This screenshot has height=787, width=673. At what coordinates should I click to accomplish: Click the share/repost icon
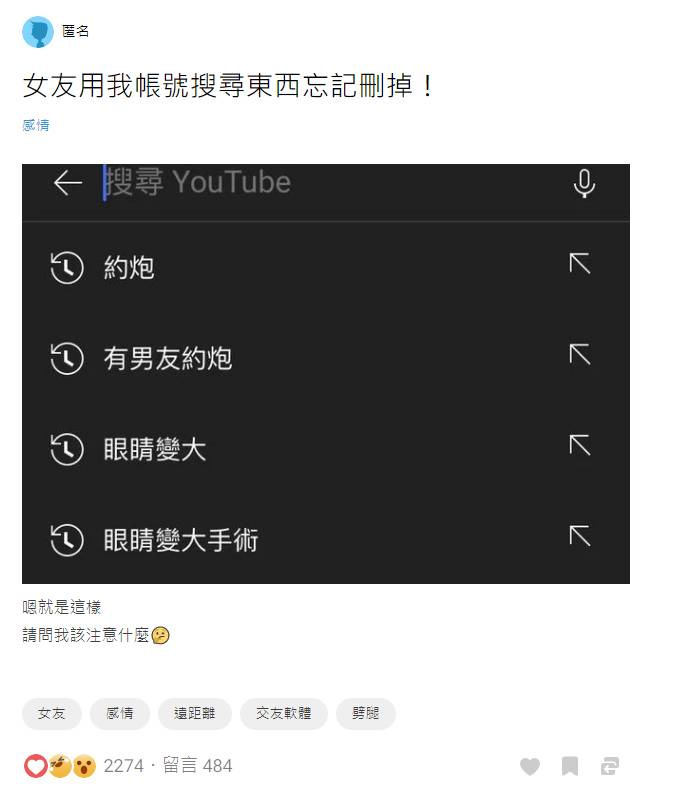click(x=610, y=766)
